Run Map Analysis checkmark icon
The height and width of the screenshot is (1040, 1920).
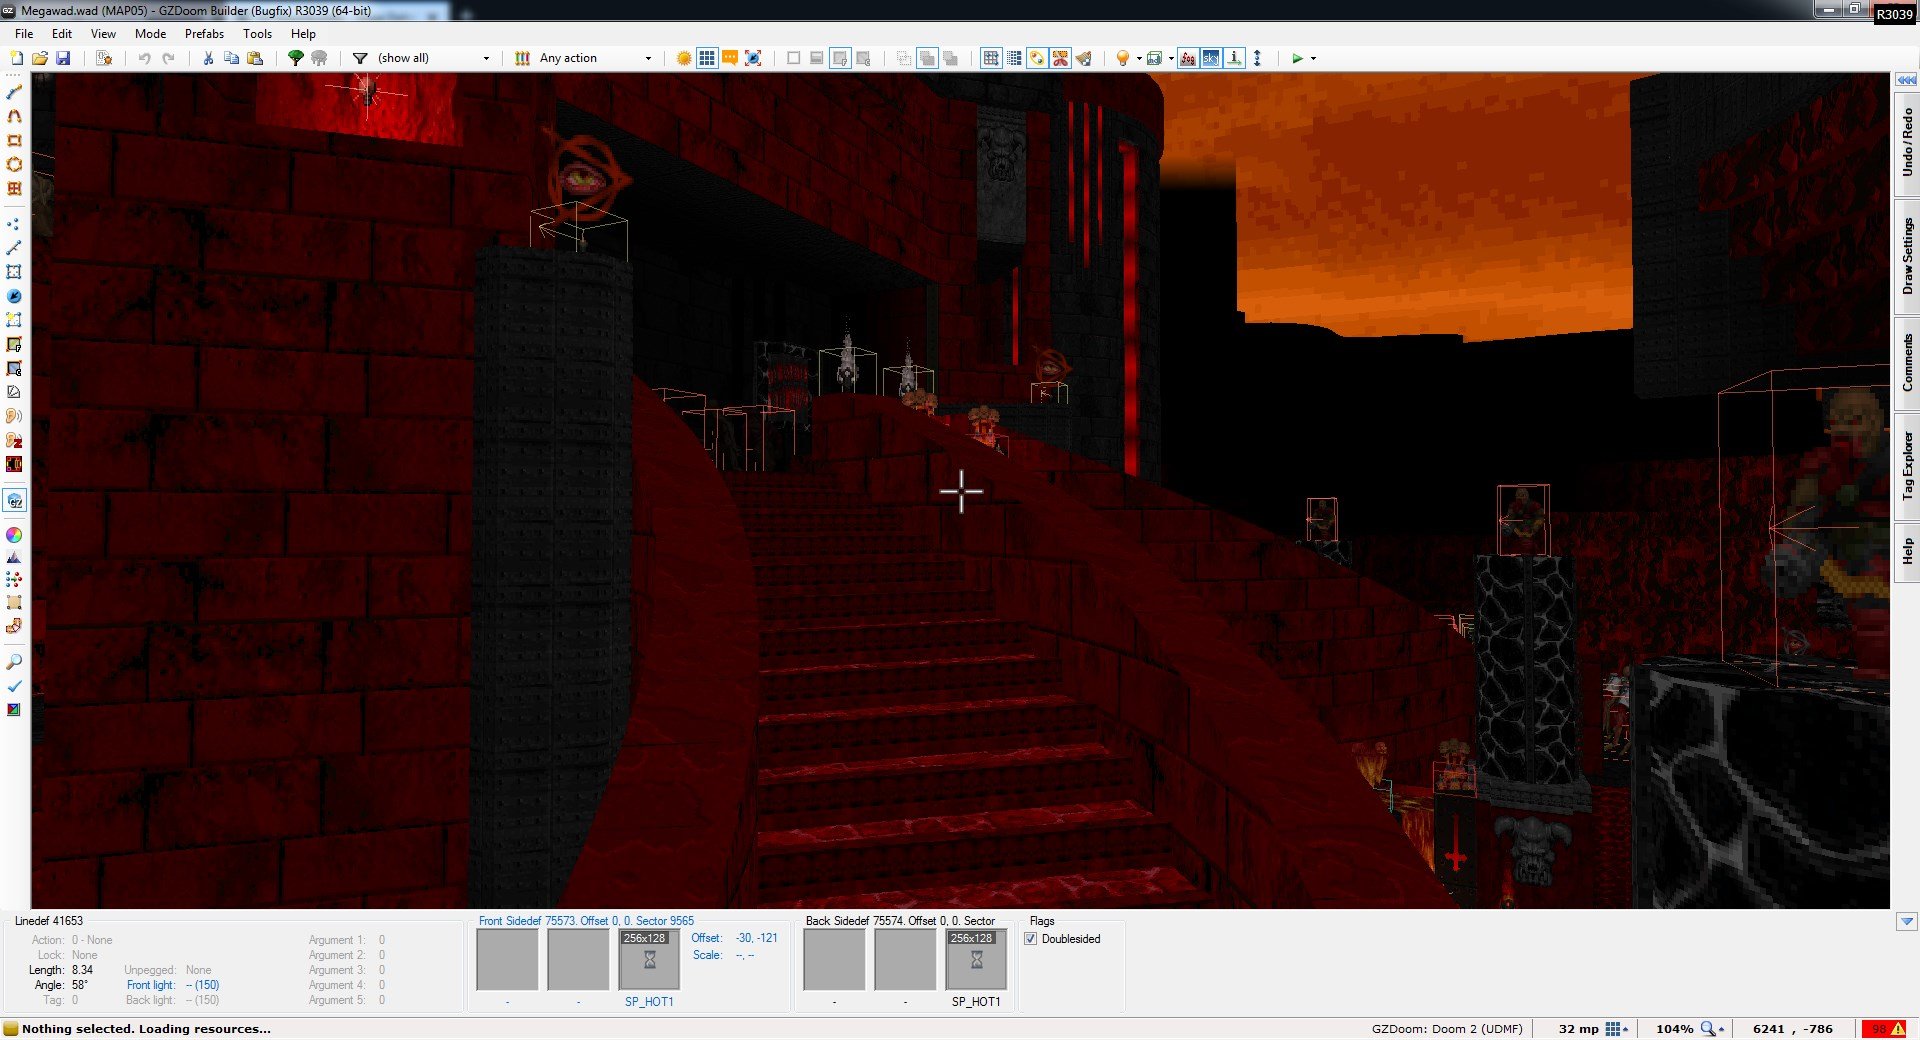(x=14, y=686)
